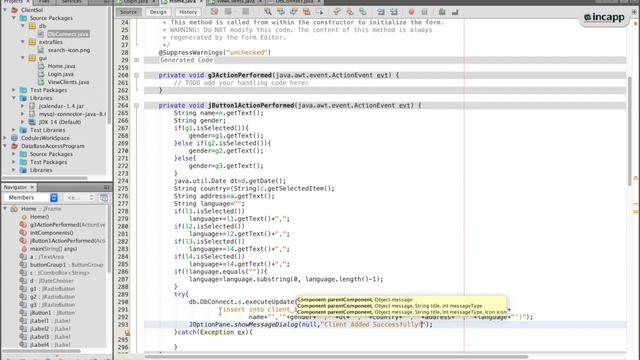Expand Test Packages under ClientSol

coord(14,90)
